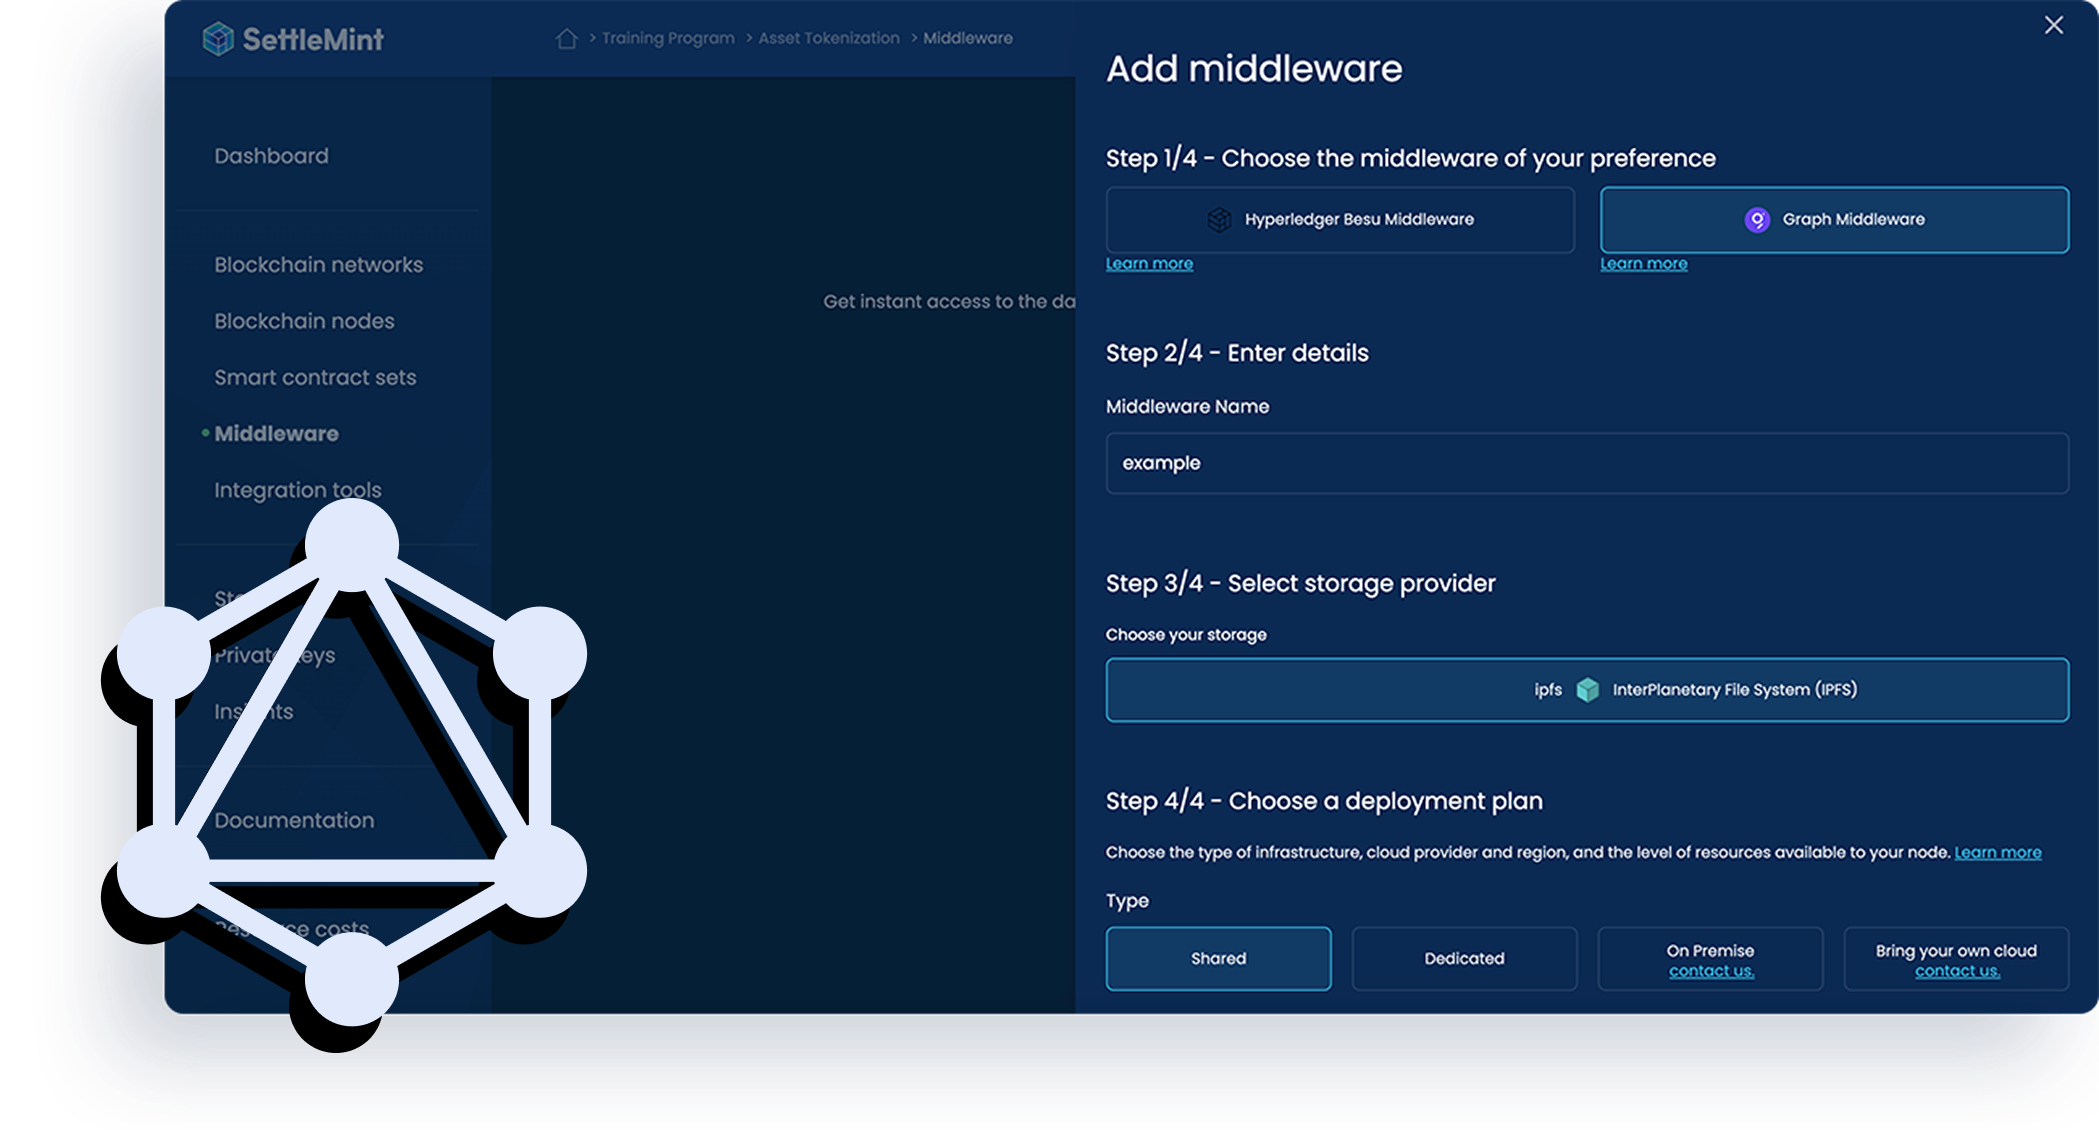Viewport: 2099px width, 1130px height.
Task: Open Learn more for the deployment plan
Action: 1997,852
